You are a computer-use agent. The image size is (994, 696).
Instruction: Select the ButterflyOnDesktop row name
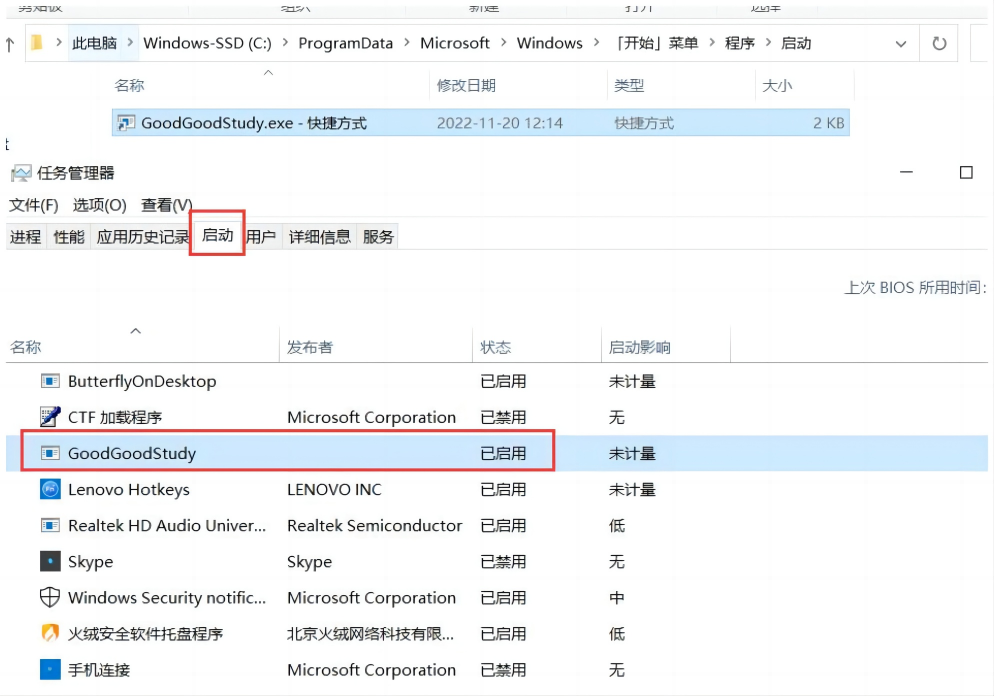[x=142, y=381]
